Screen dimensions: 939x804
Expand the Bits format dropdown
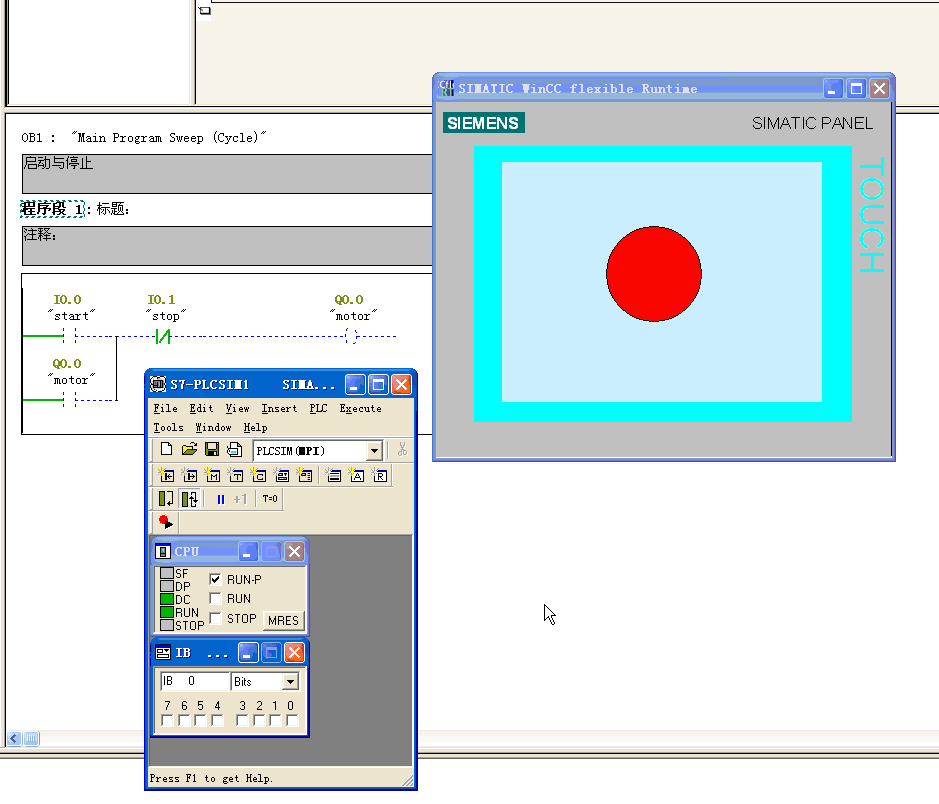coord(290,682)
